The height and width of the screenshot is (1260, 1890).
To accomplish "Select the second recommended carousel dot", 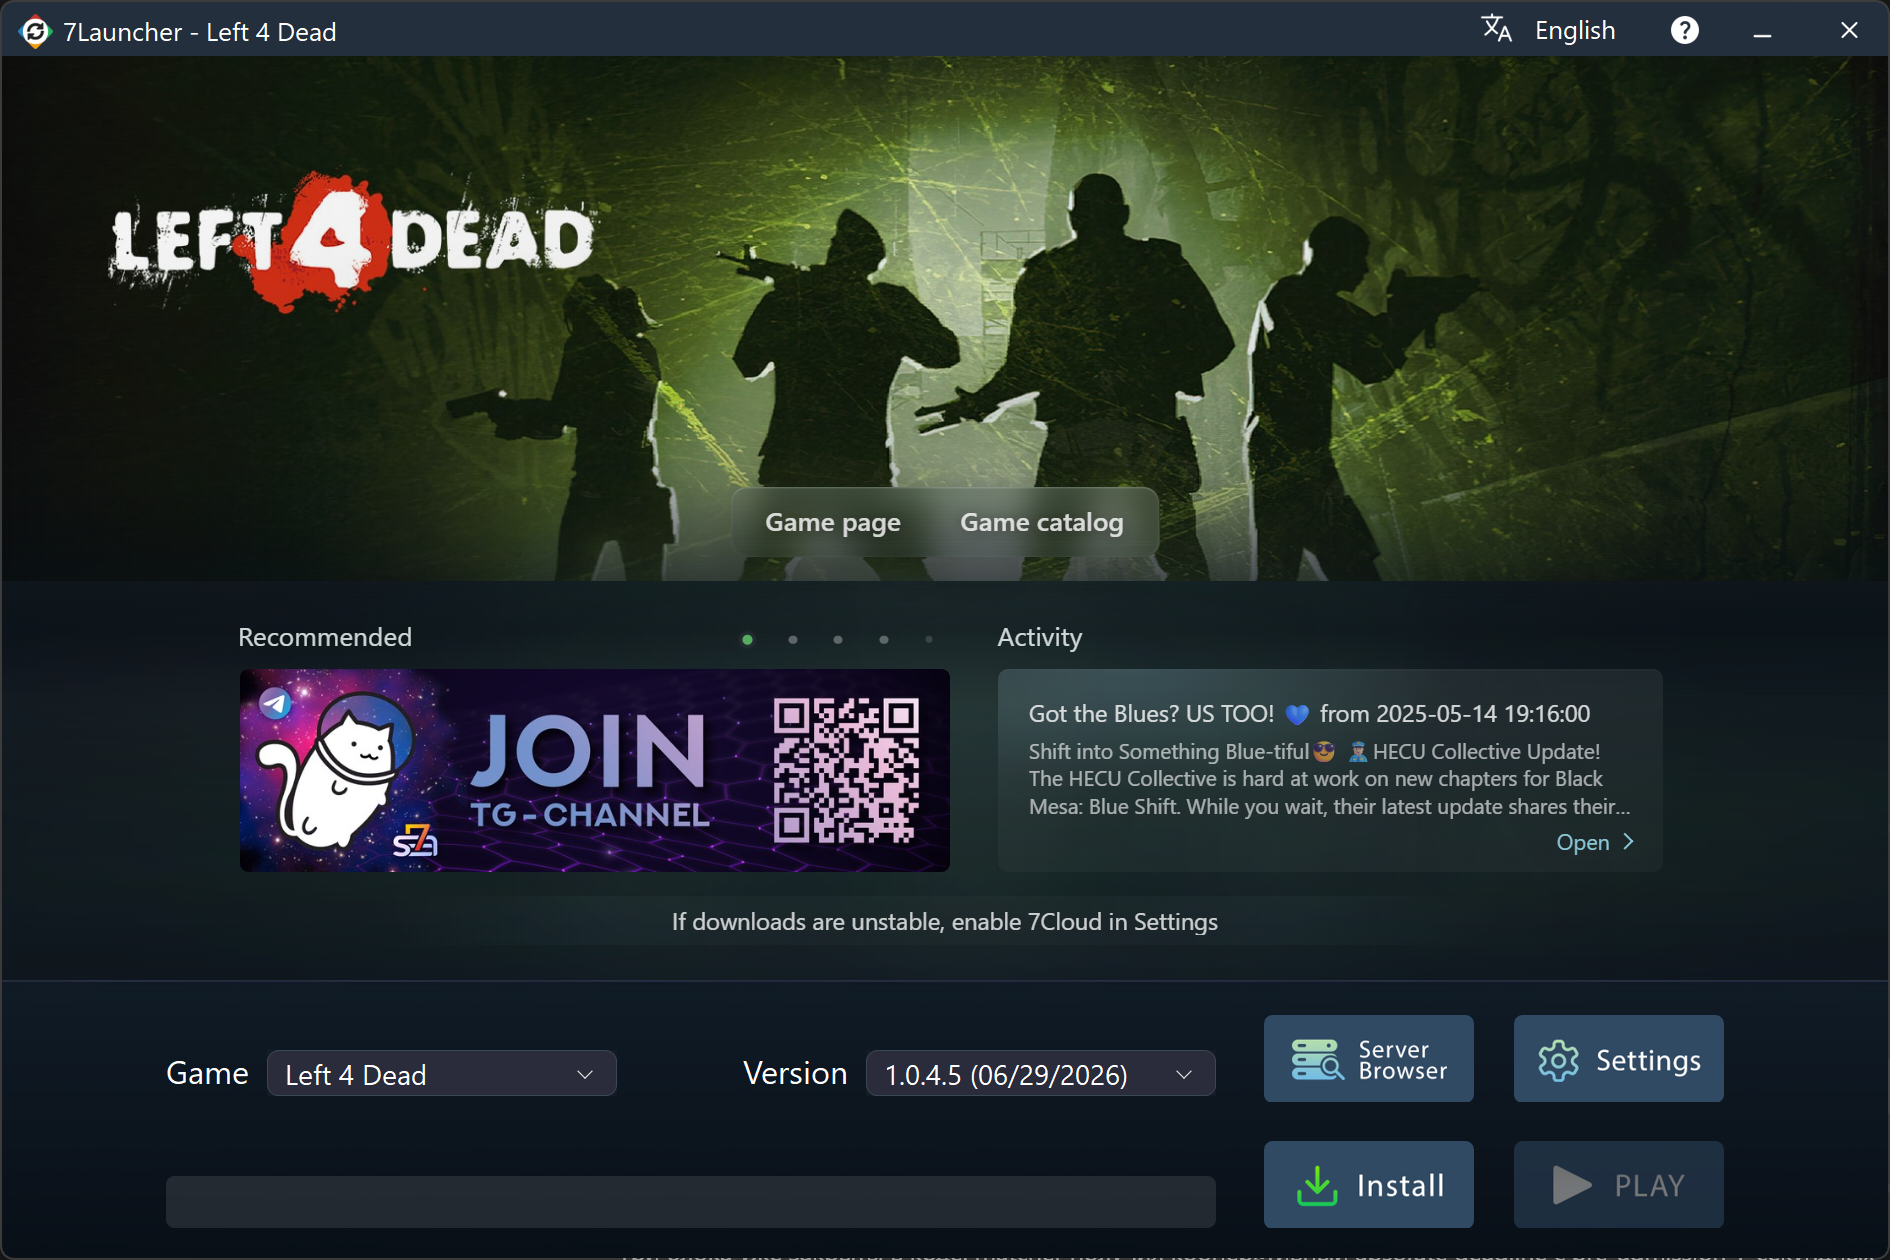I will click(793, 640).
